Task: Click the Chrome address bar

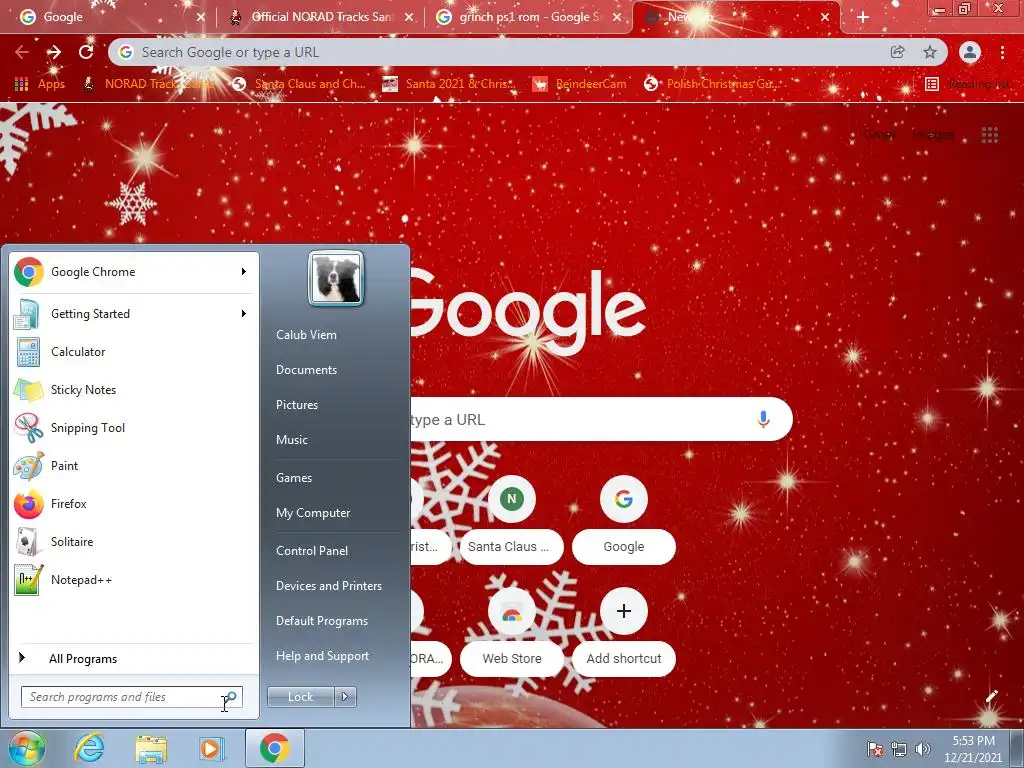Action: (x=509, y=52)
